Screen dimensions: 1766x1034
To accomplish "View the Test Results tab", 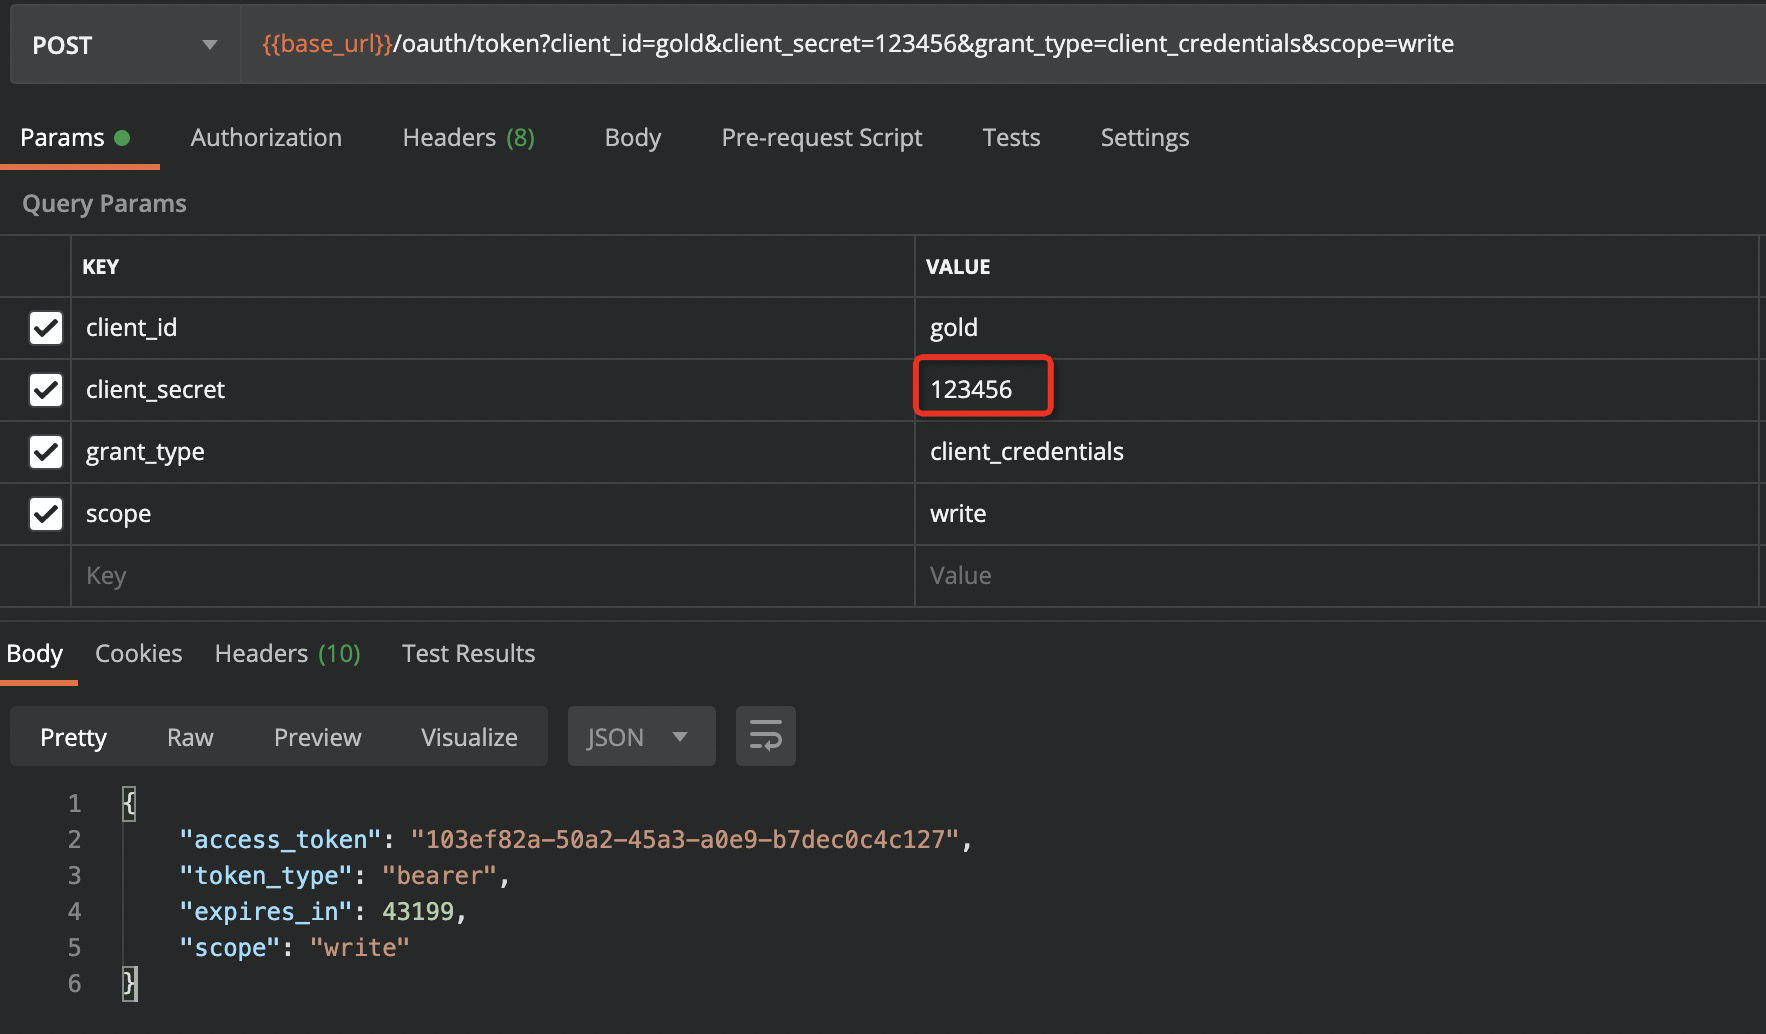I will pos(468,654).
